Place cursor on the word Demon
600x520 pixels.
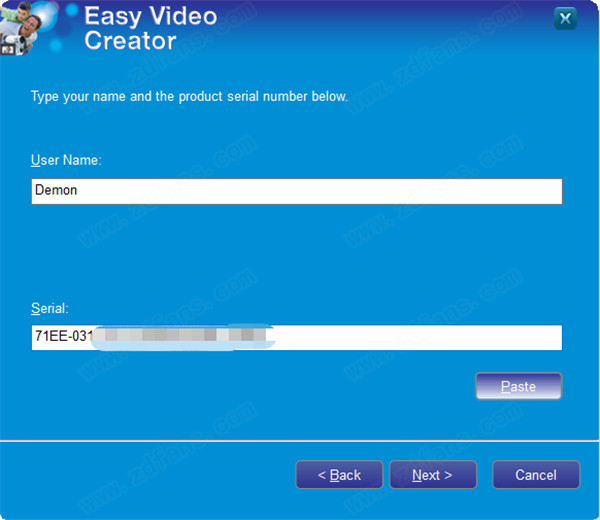[x=56, y=190]
